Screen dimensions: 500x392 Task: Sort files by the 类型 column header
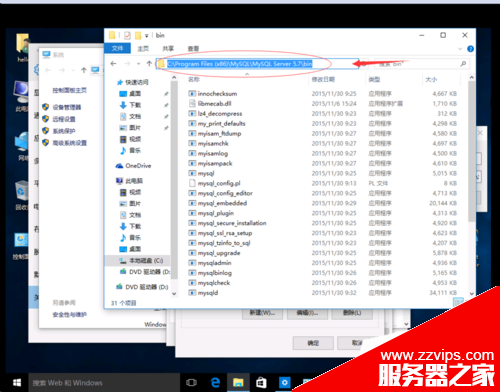click(x=374, y=79)
